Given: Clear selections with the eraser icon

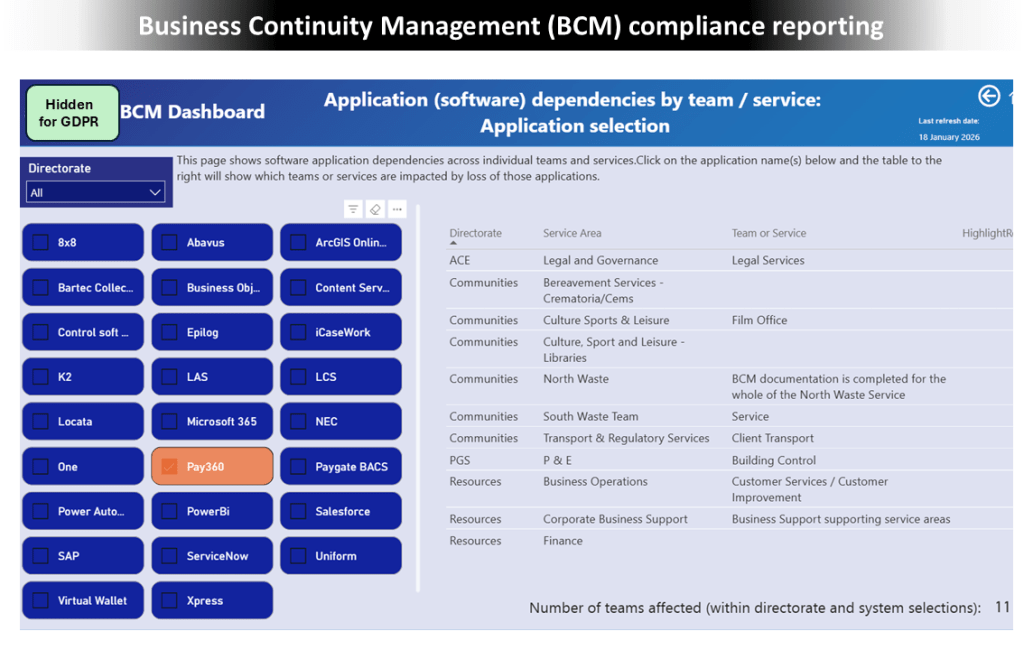Looking at the screenshot, I should (375, 209).
